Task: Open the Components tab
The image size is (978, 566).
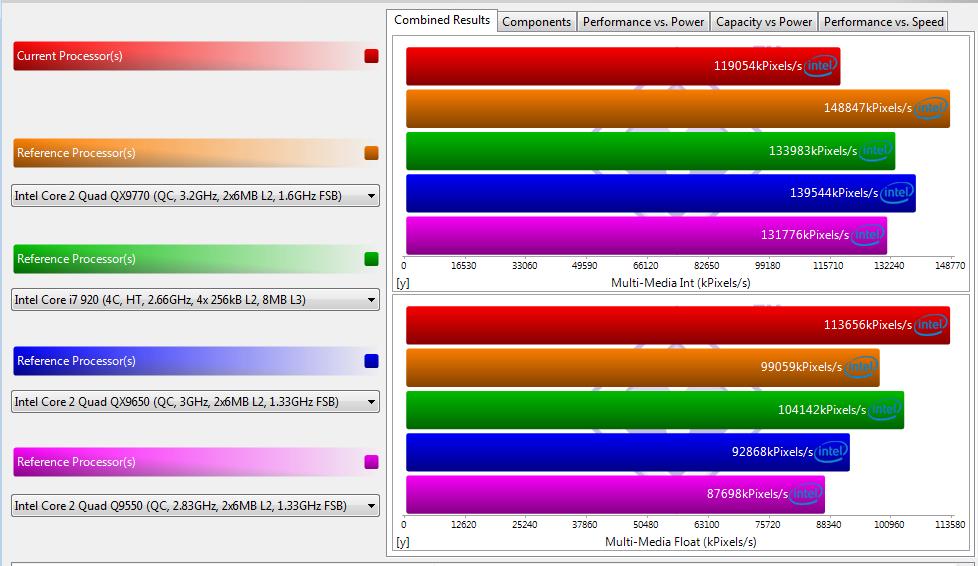Action: pos(536,22)
